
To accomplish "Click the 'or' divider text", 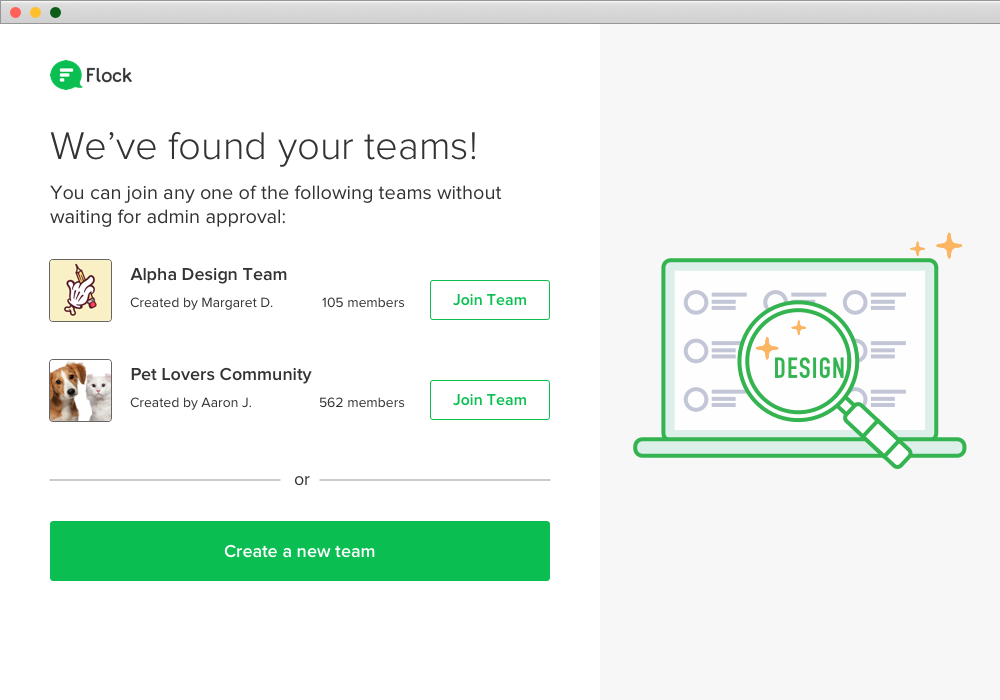I will [x=301, y=479].
